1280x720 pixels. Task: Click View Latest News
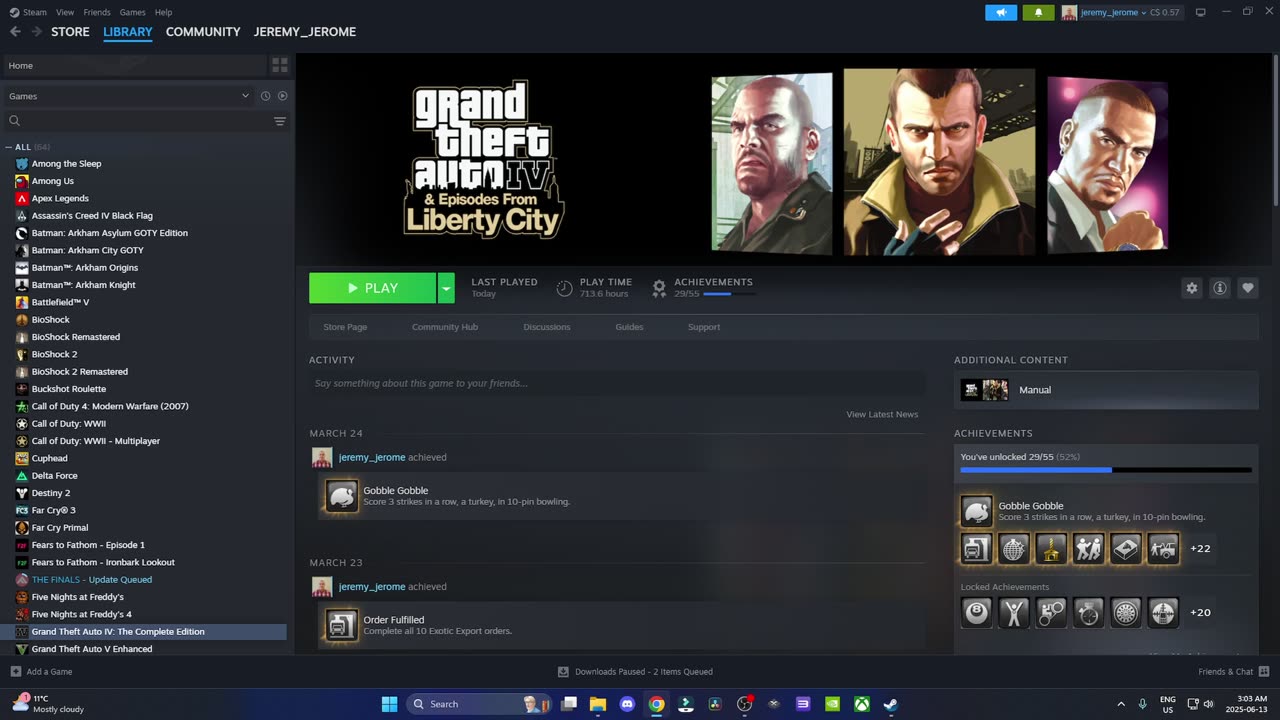(x=882, y=414)
